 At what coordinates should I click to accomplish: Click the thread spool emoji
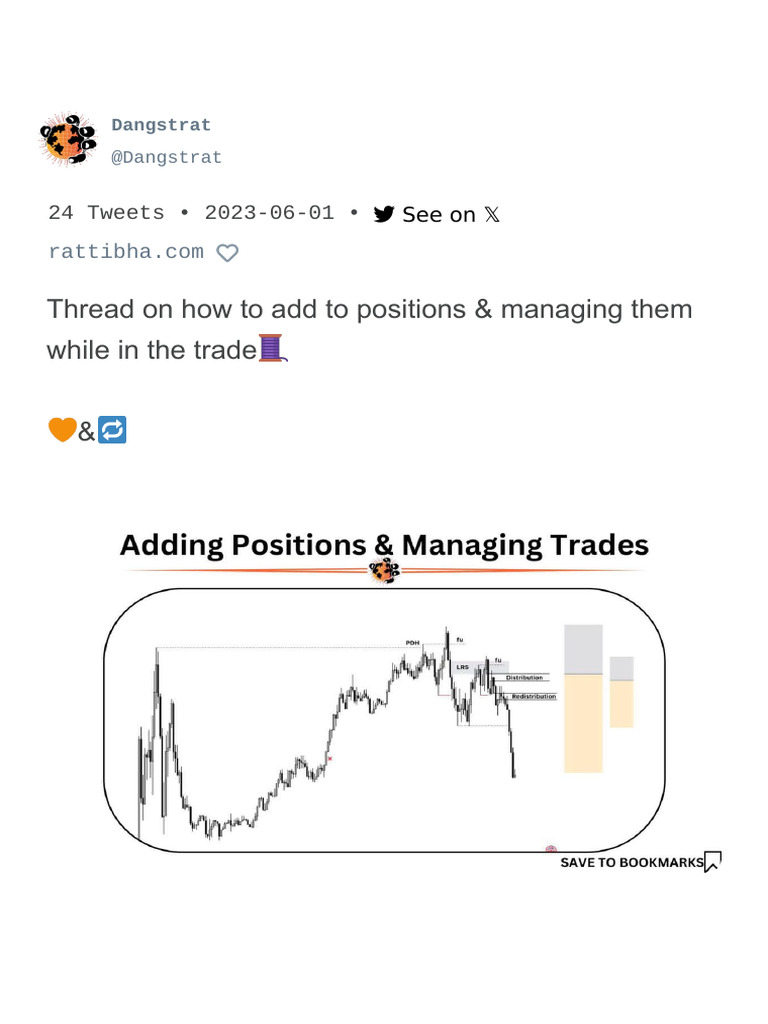(273, 350)
